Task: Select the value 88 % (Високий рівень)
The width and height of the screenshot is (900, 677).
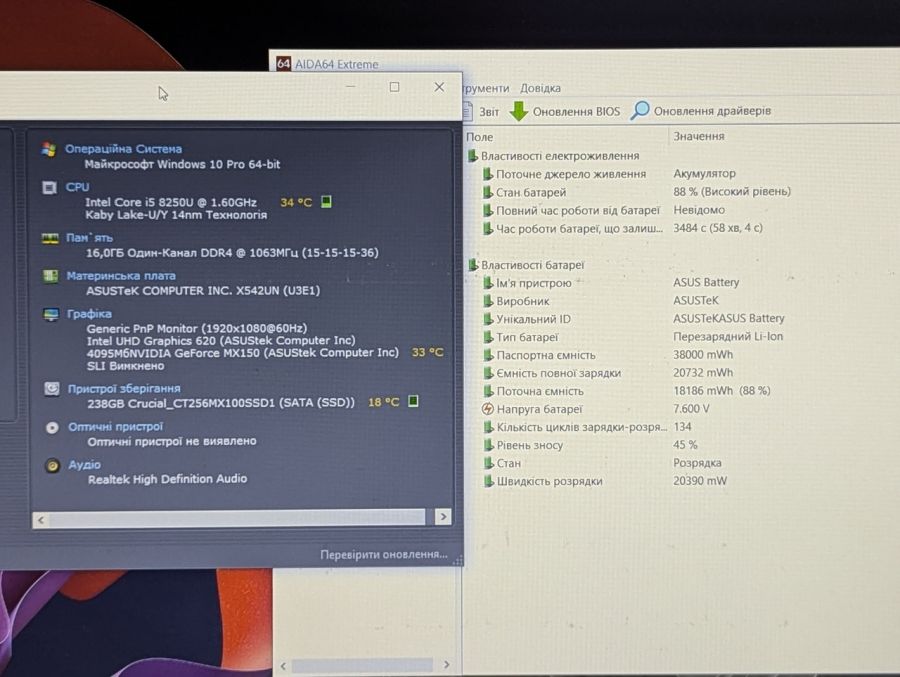Action: 732,191
